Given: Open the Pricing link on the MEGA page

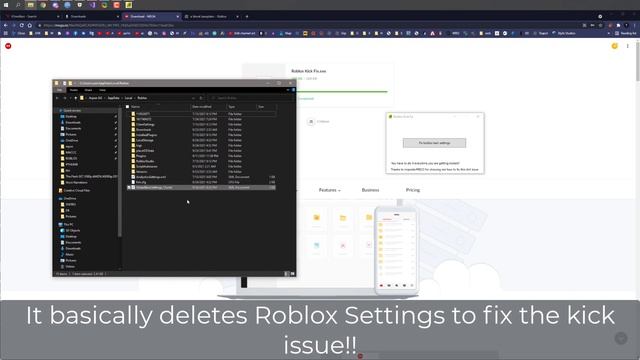Looking at the screenshot, I should (413, 190).
